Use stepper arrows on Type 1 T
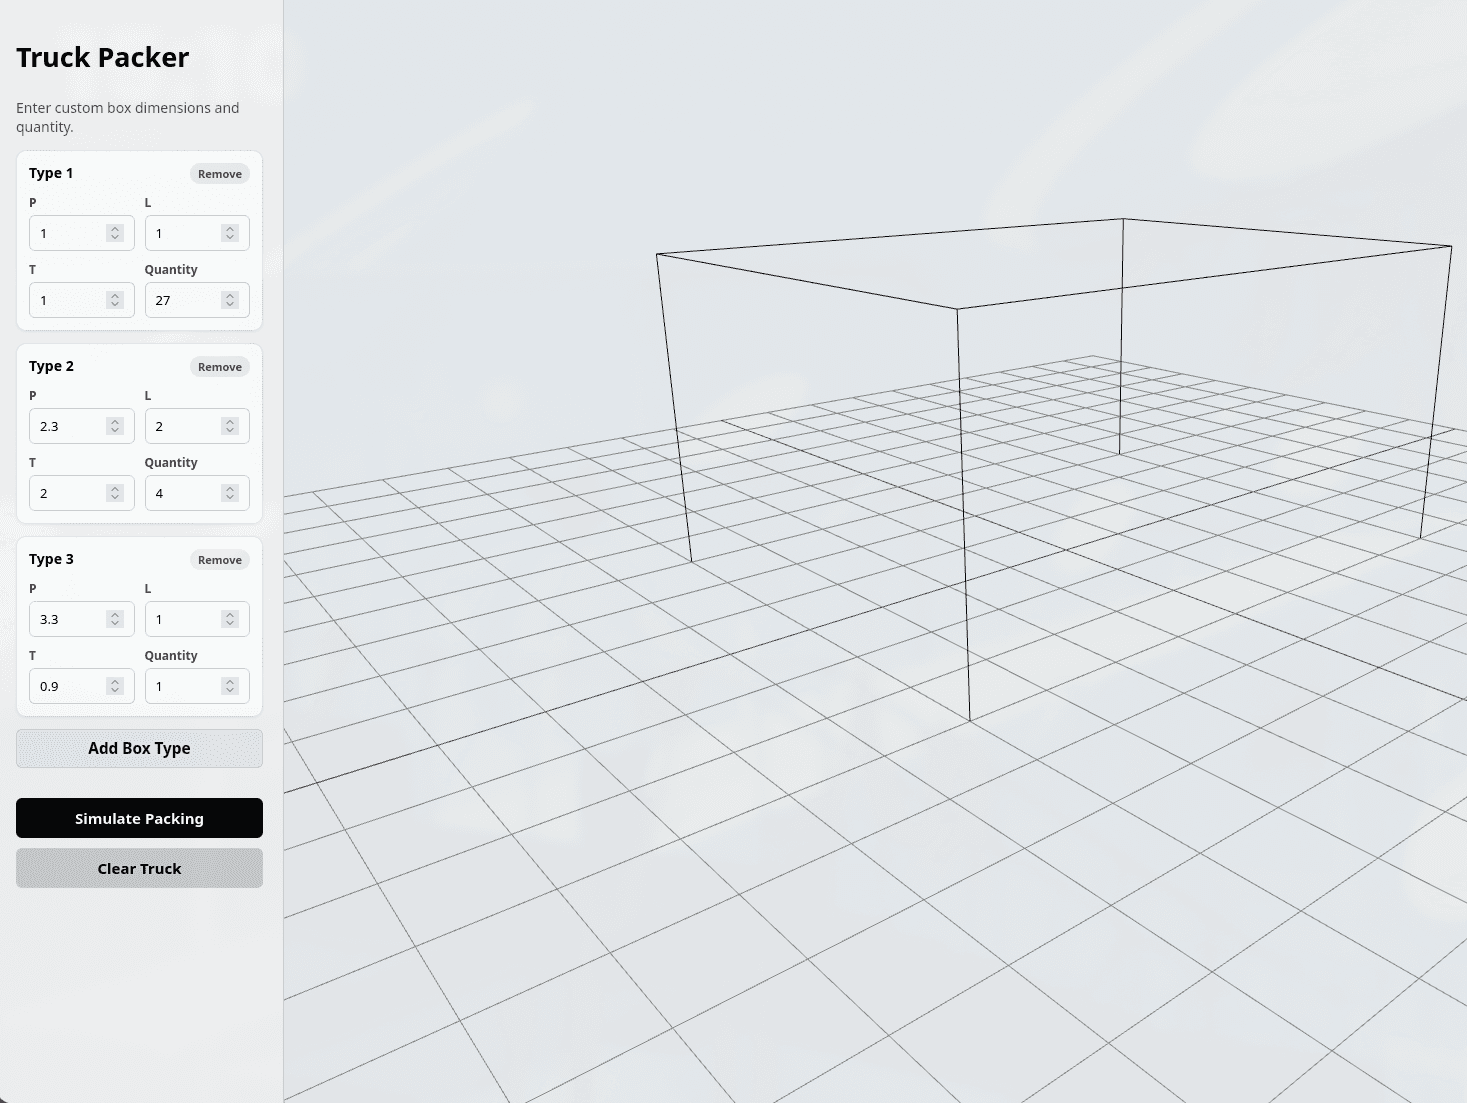 (115, 300)
